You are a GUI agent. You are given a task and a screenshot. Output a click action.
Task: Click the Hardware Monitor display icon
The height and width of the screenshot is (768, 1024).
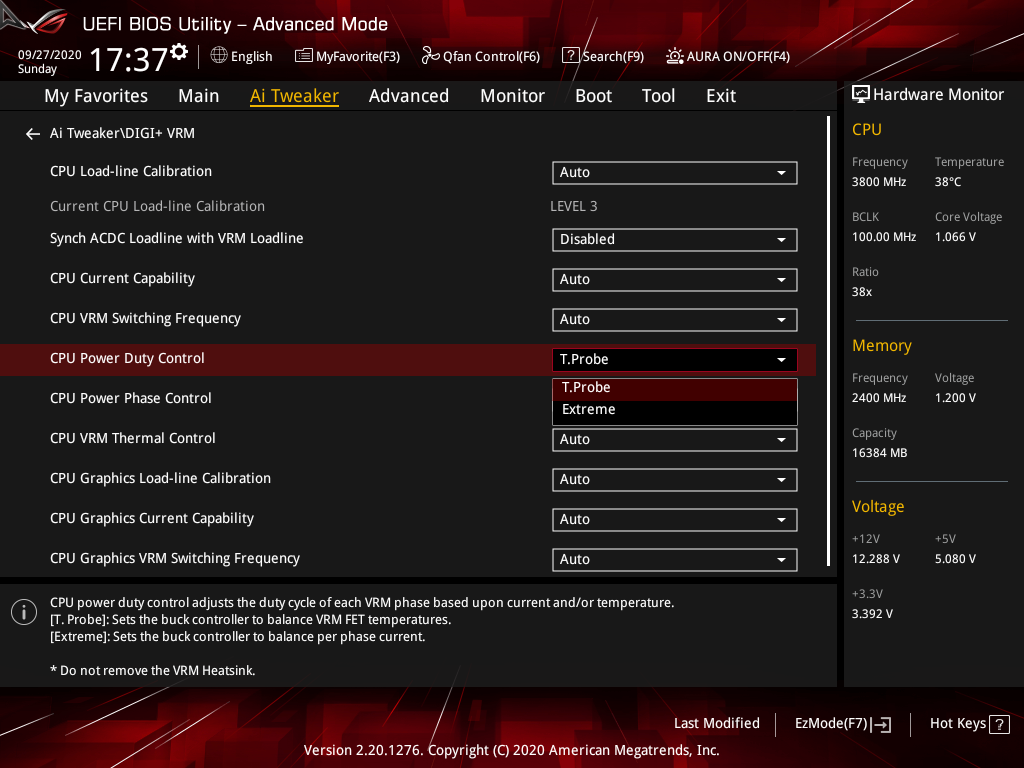coord(861,95)
